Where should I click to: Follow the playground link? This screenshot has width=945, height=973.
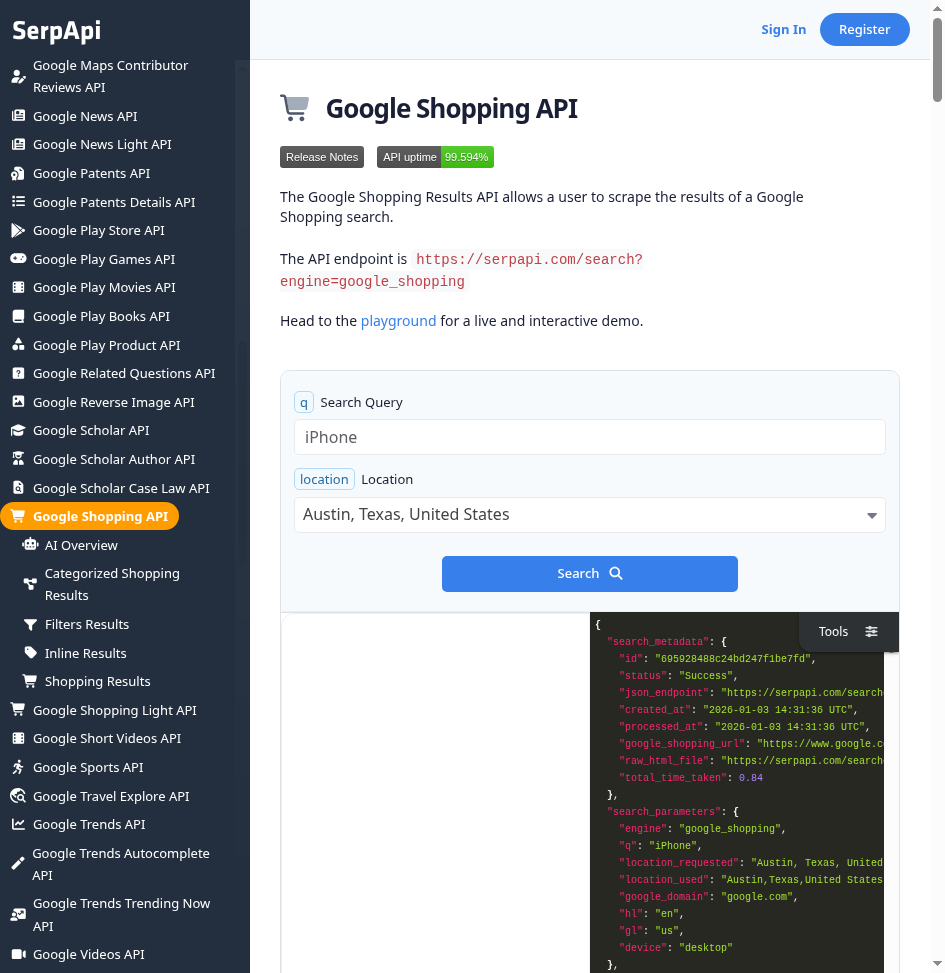[x=398, y=321]
